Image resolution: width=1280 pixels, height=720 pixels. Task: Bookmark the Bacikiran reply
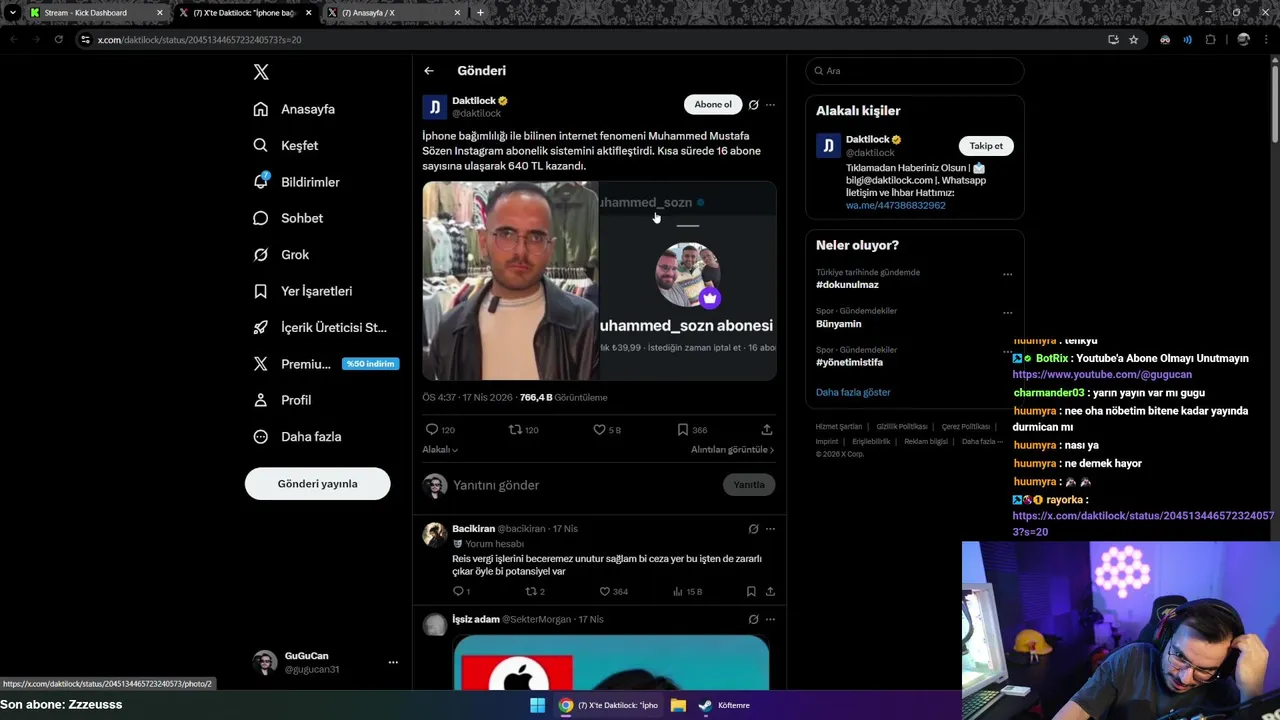pyautogui.click(x=751, y=592)
